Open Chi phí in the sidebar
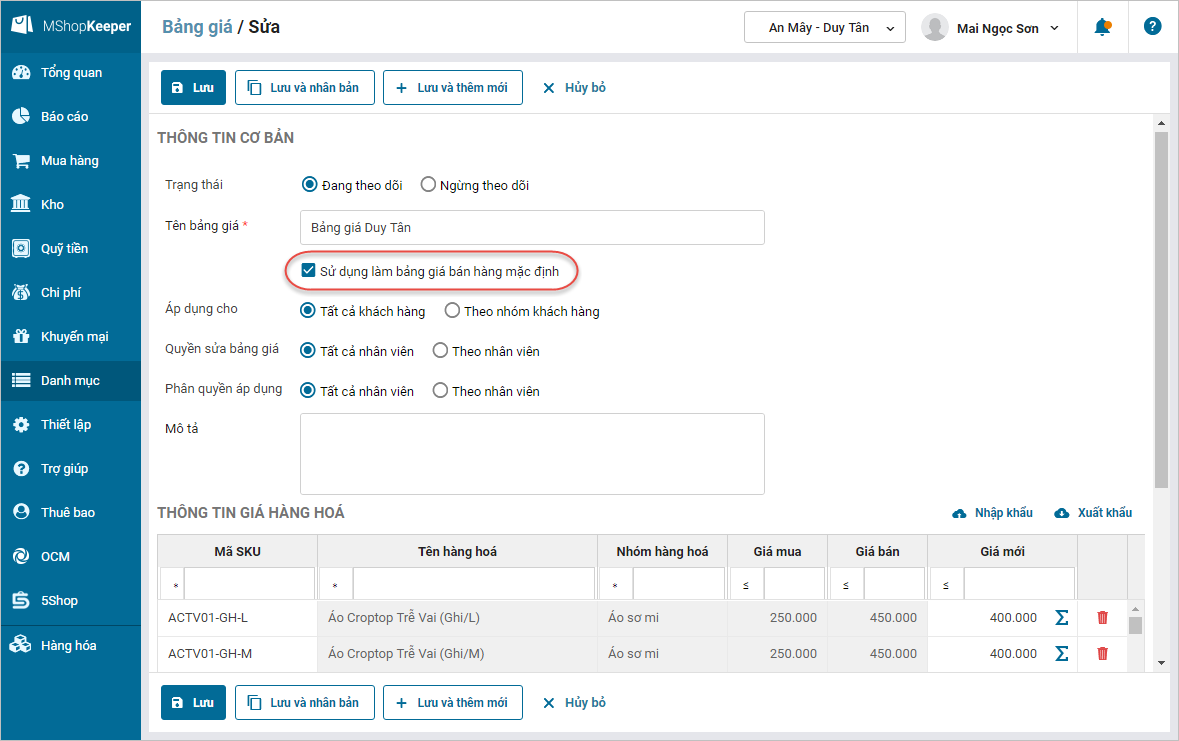This screenshot has width=1179, height=741. point(71,293)
